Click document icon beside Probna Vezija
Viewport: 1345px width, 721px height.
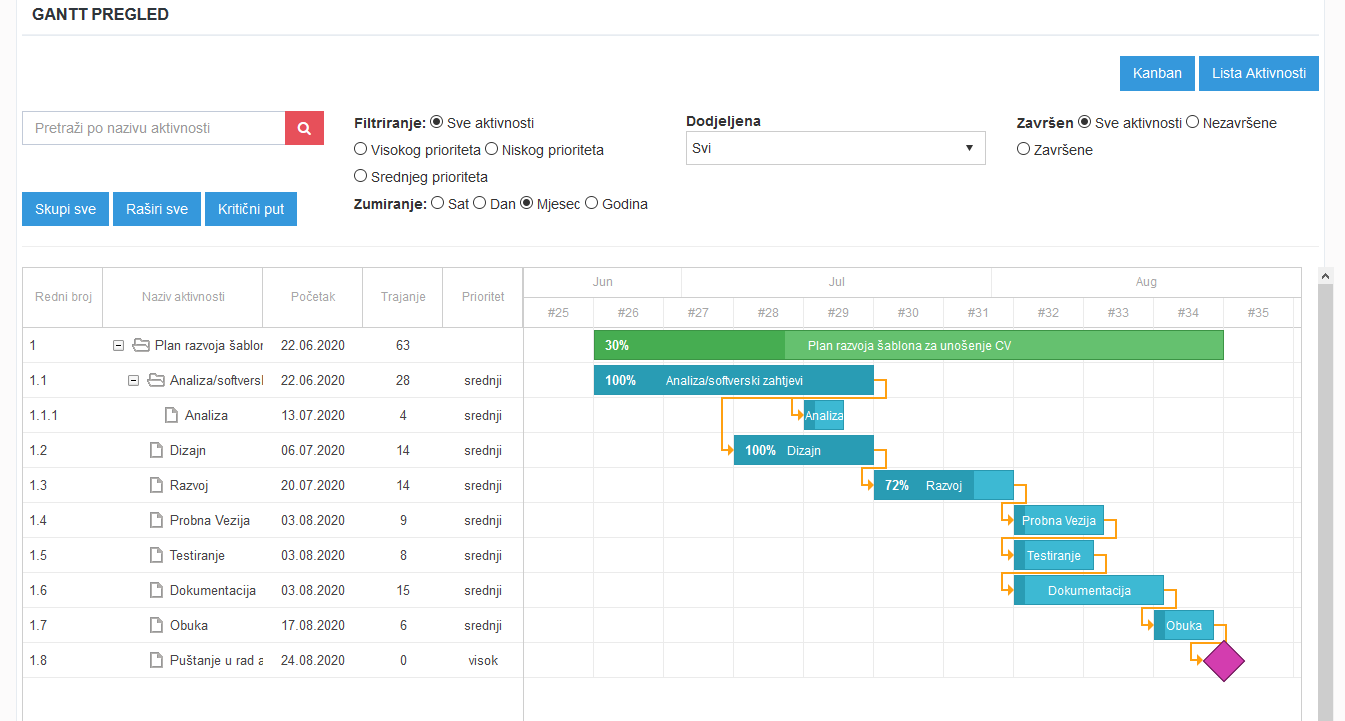[156, 520]
